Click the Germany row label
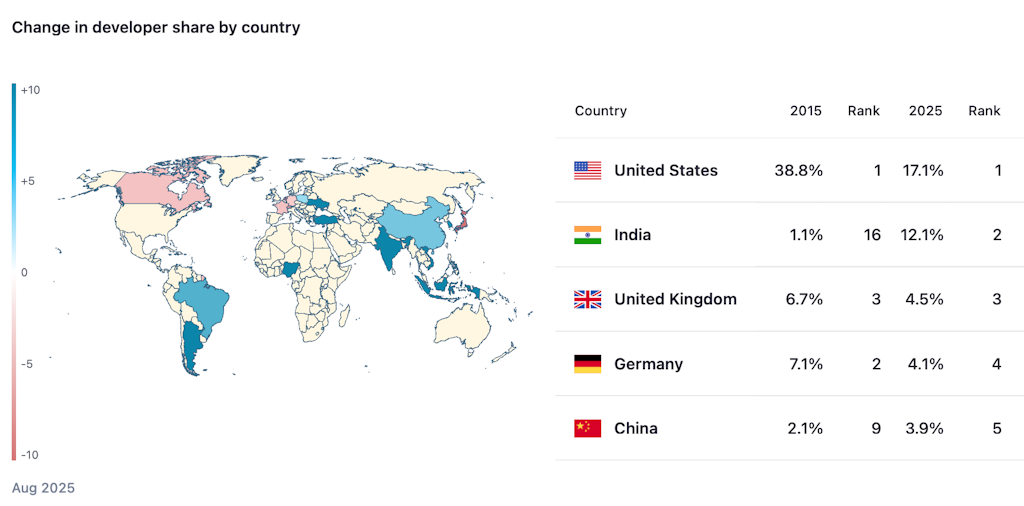1024x506 pixels. pos(648,364)
